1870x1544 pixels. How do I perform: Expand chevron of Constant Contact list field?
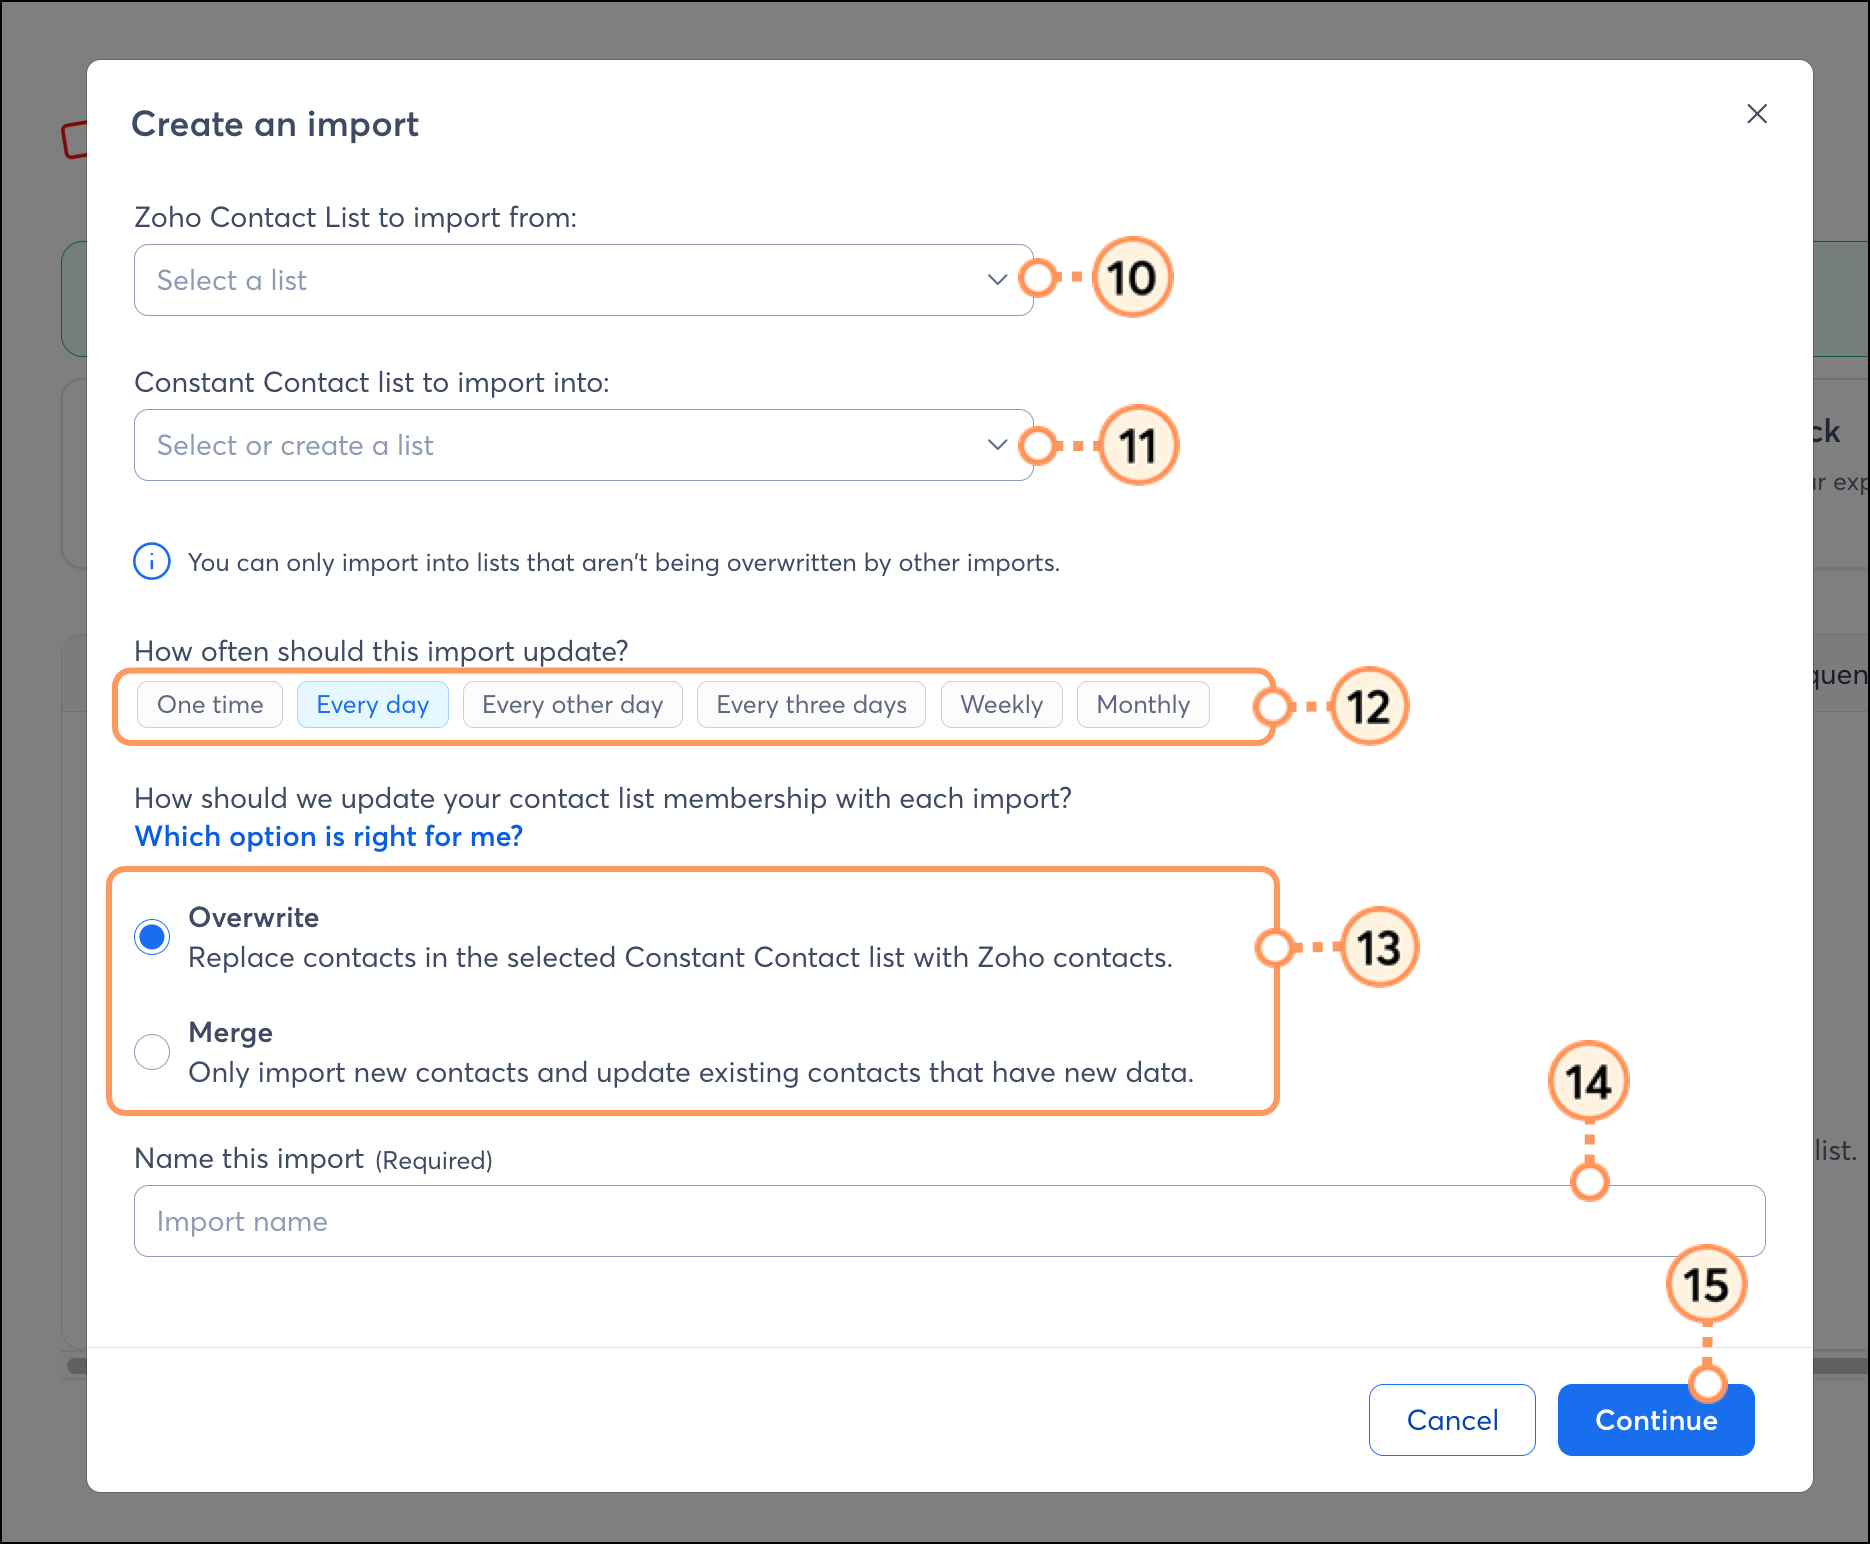coord(996,445)
